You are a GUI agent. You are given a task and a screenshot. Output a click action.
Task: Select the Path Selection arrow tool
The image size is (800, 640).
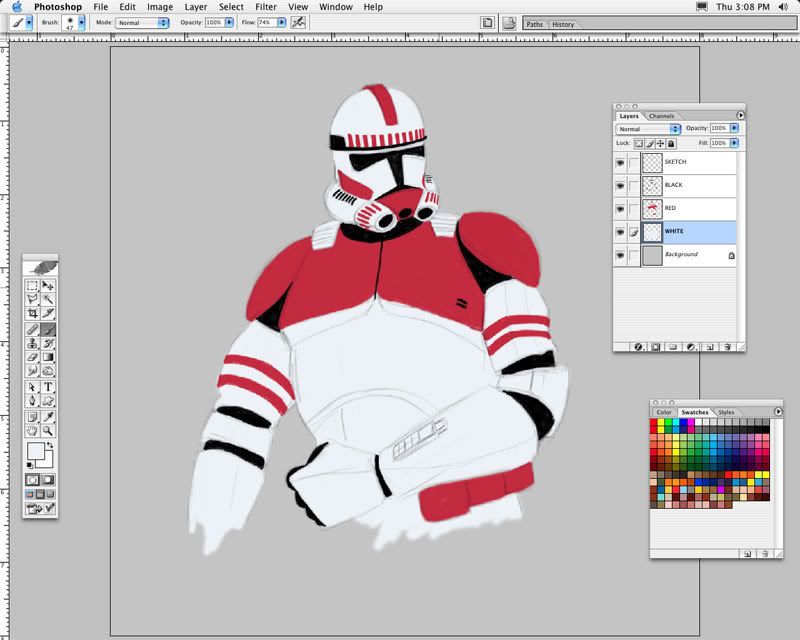click(x=32, y=387)
